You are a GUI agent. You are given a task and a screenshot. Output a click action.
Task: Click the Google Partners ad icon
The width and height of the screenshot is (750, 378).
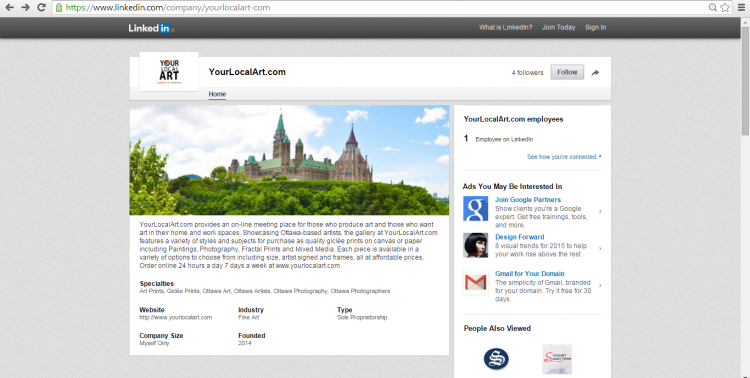click(x=475, y=209)
